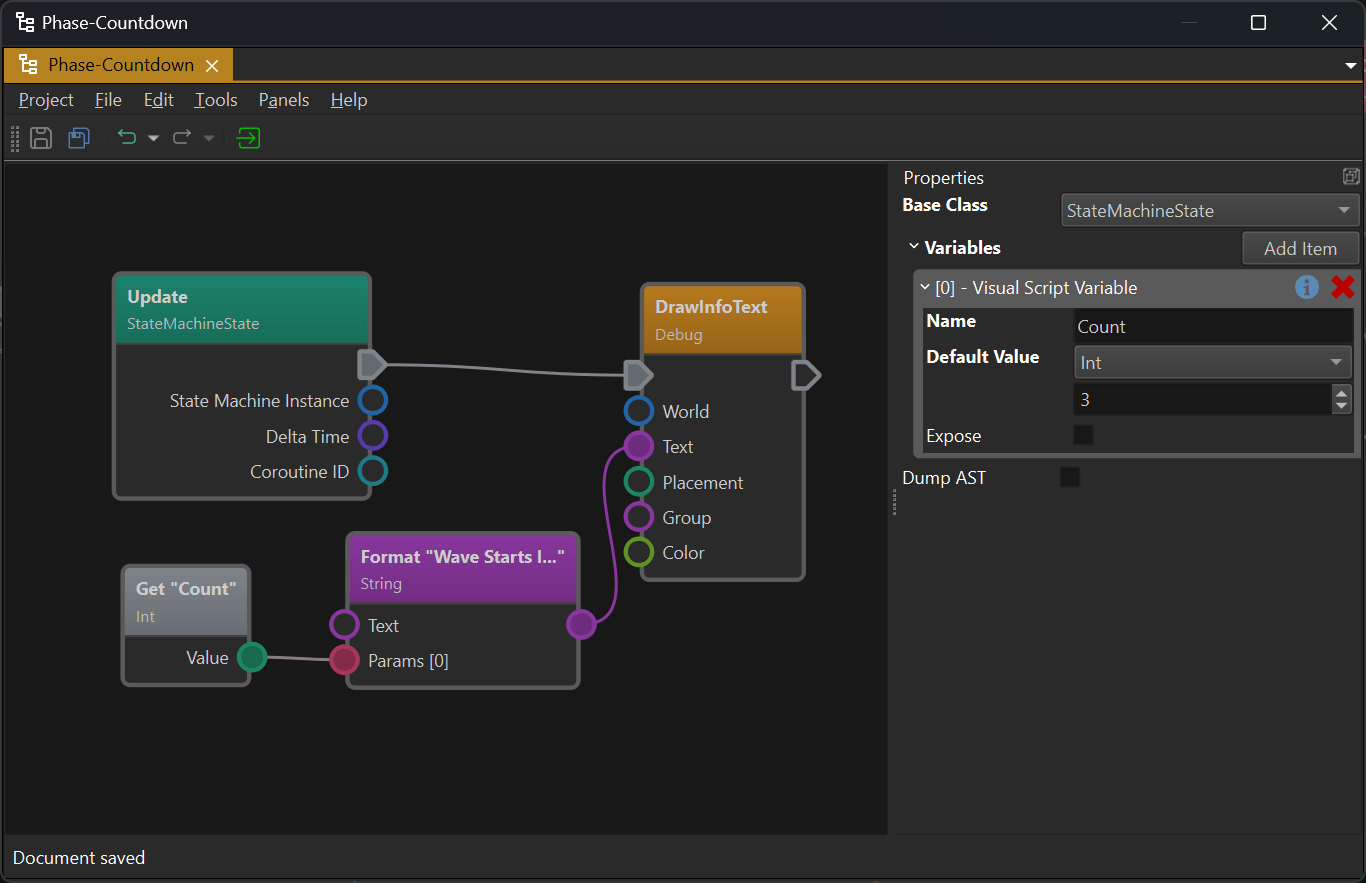
Task: Open the Default Value Int type dropdown
Action: click(x=1213, y=362)
